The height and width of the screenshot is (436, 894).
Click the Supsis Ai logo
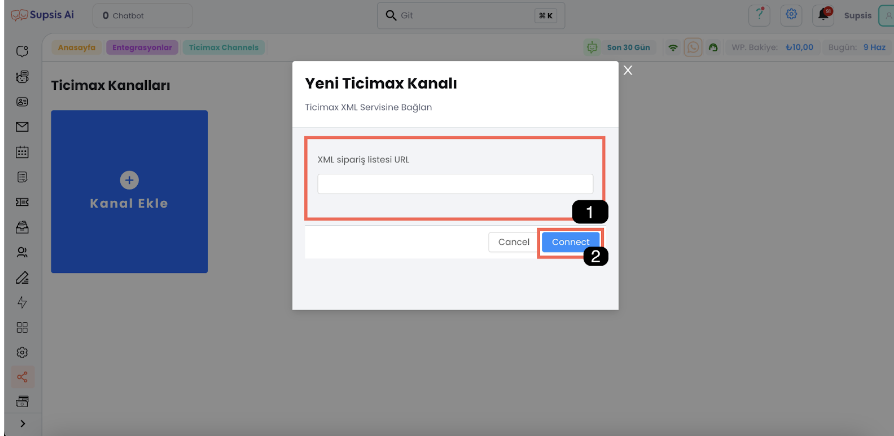pos(42,15)
